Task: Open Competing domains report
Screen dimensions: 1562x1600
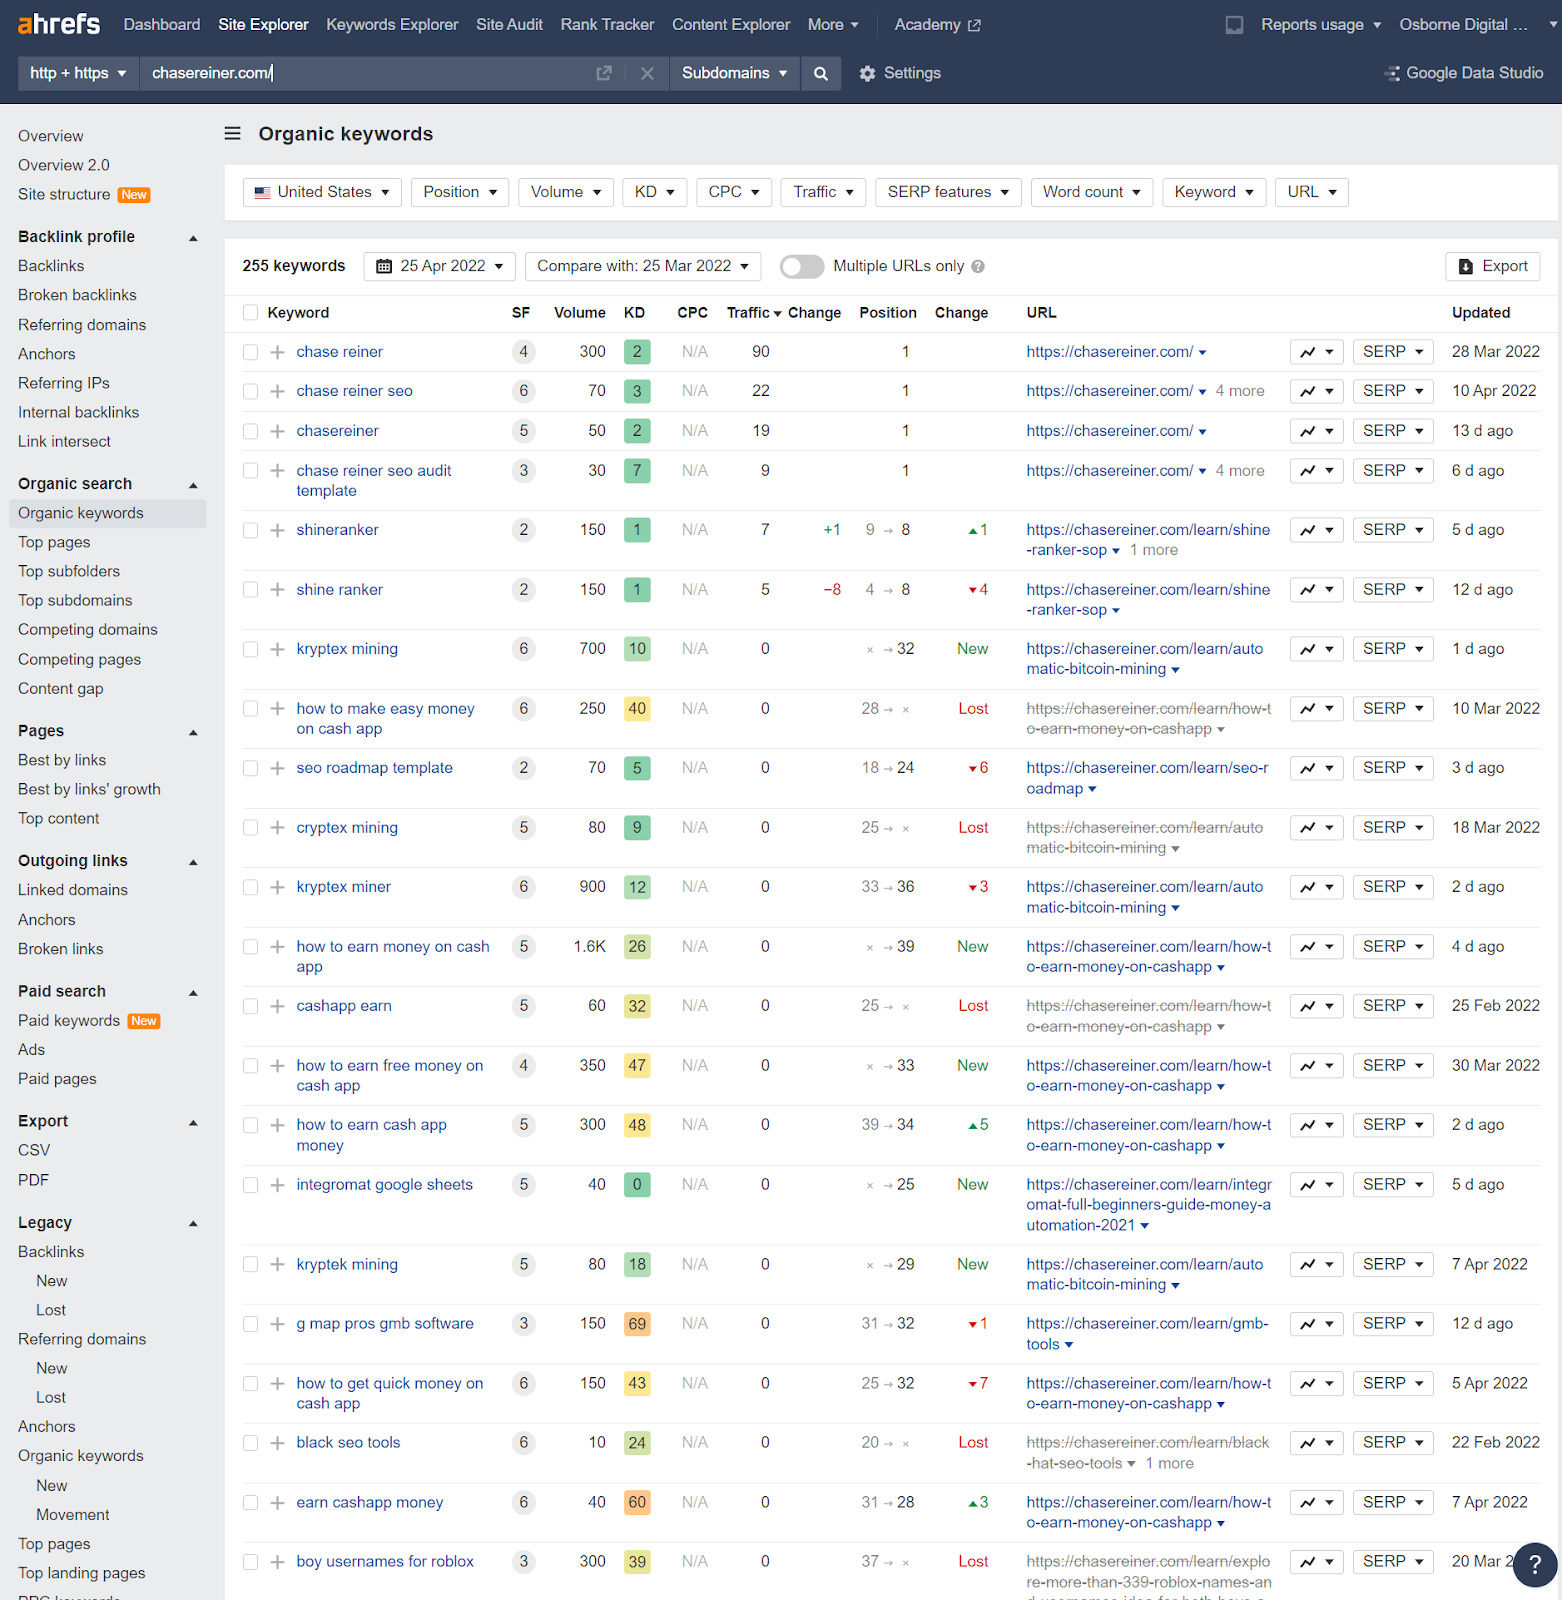Action: [88, 629]
